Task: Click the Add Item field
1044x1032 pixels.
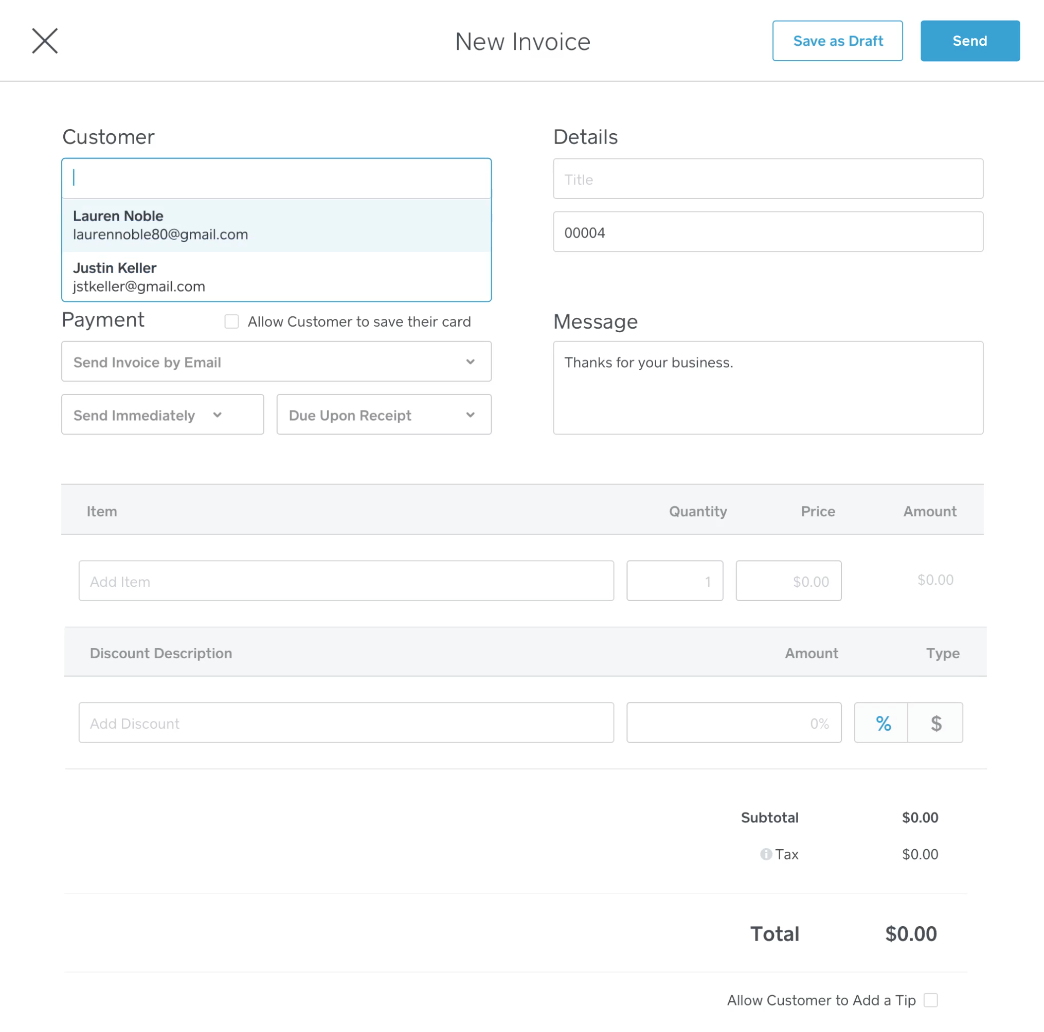Action: (346, 580)
